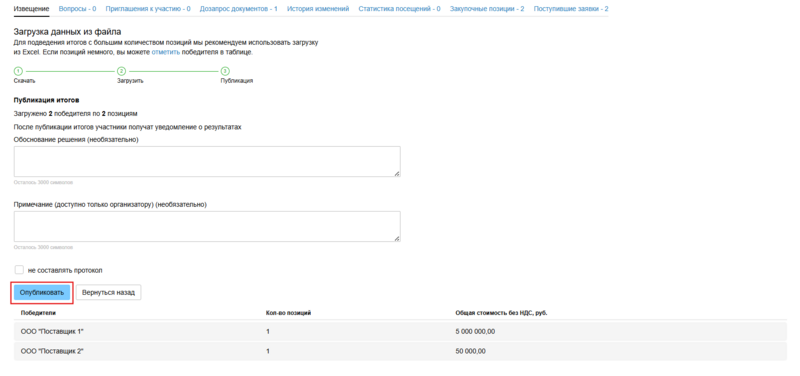Switch to Поступившие заявки - 2 tab
Screen dimensions: 800x376
571,9
